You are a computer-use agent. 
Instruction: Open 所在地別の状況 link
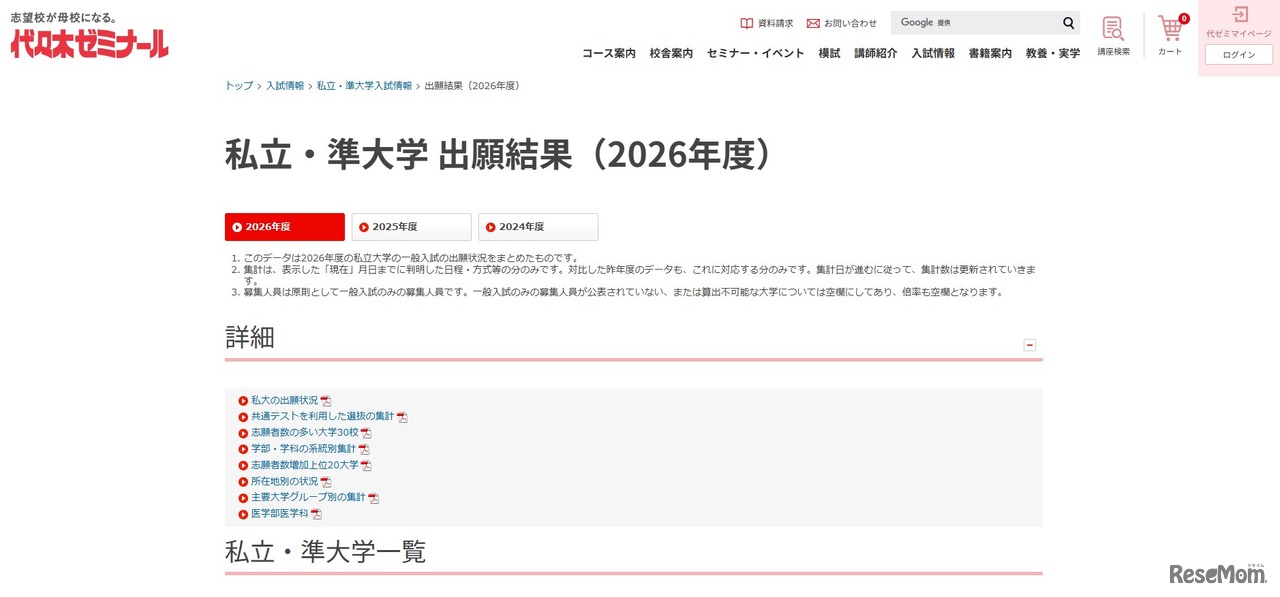(x=284, y=481)
